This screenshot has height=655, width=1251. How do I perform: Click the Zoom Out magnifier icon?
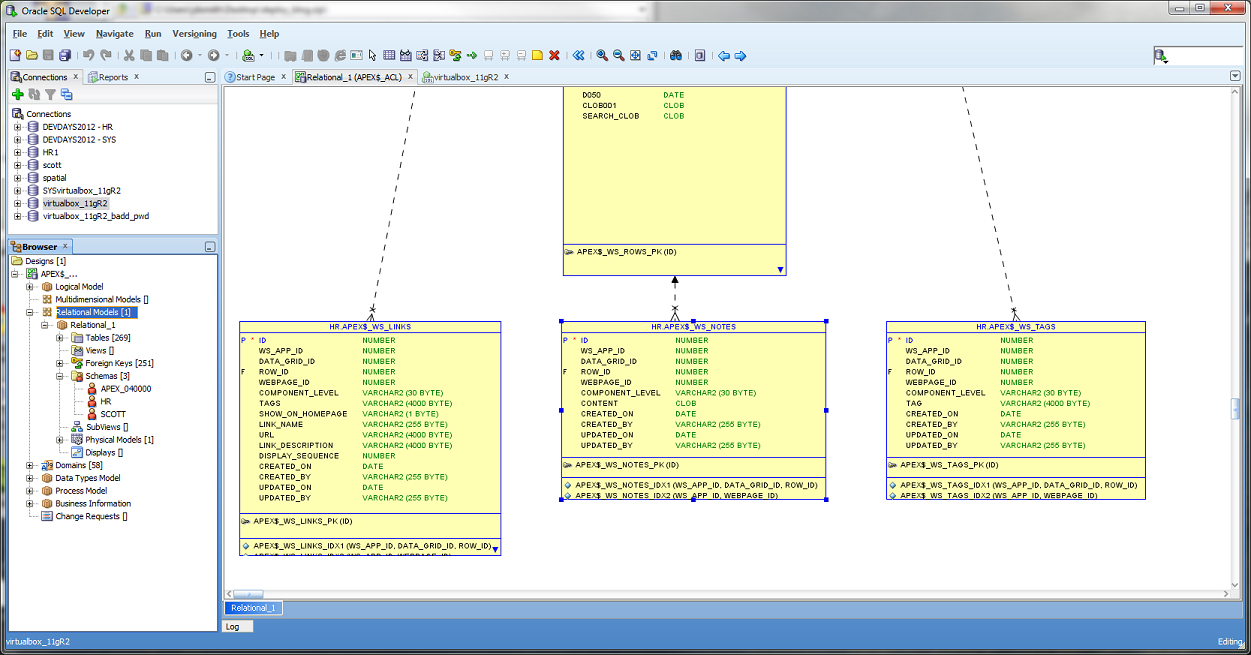(x=619, y=55)
